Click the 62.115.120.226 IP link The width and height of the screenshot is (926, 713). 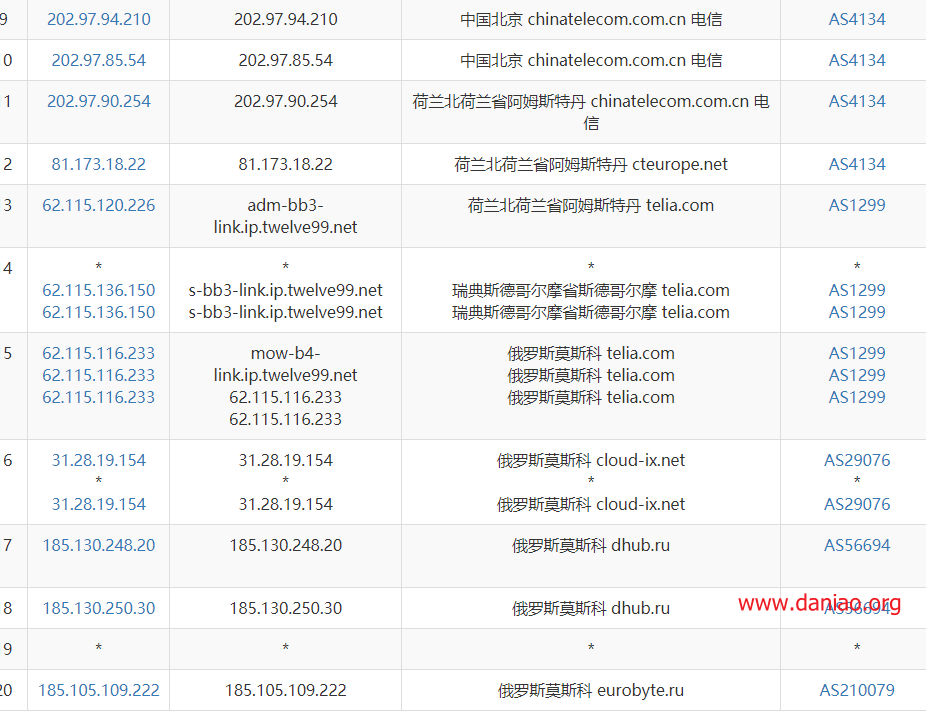pyautogui.click(x=99, y=205)
